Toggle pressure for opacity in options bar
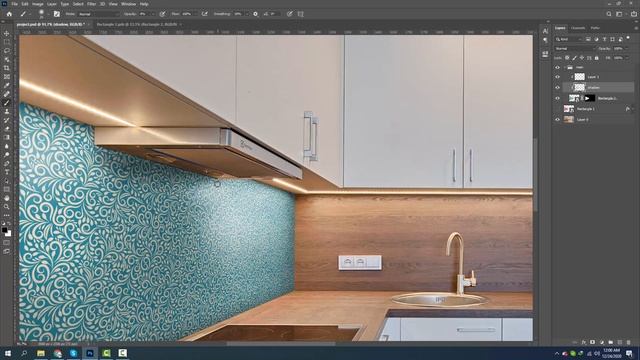640x360 pixels. pos(162,14)
